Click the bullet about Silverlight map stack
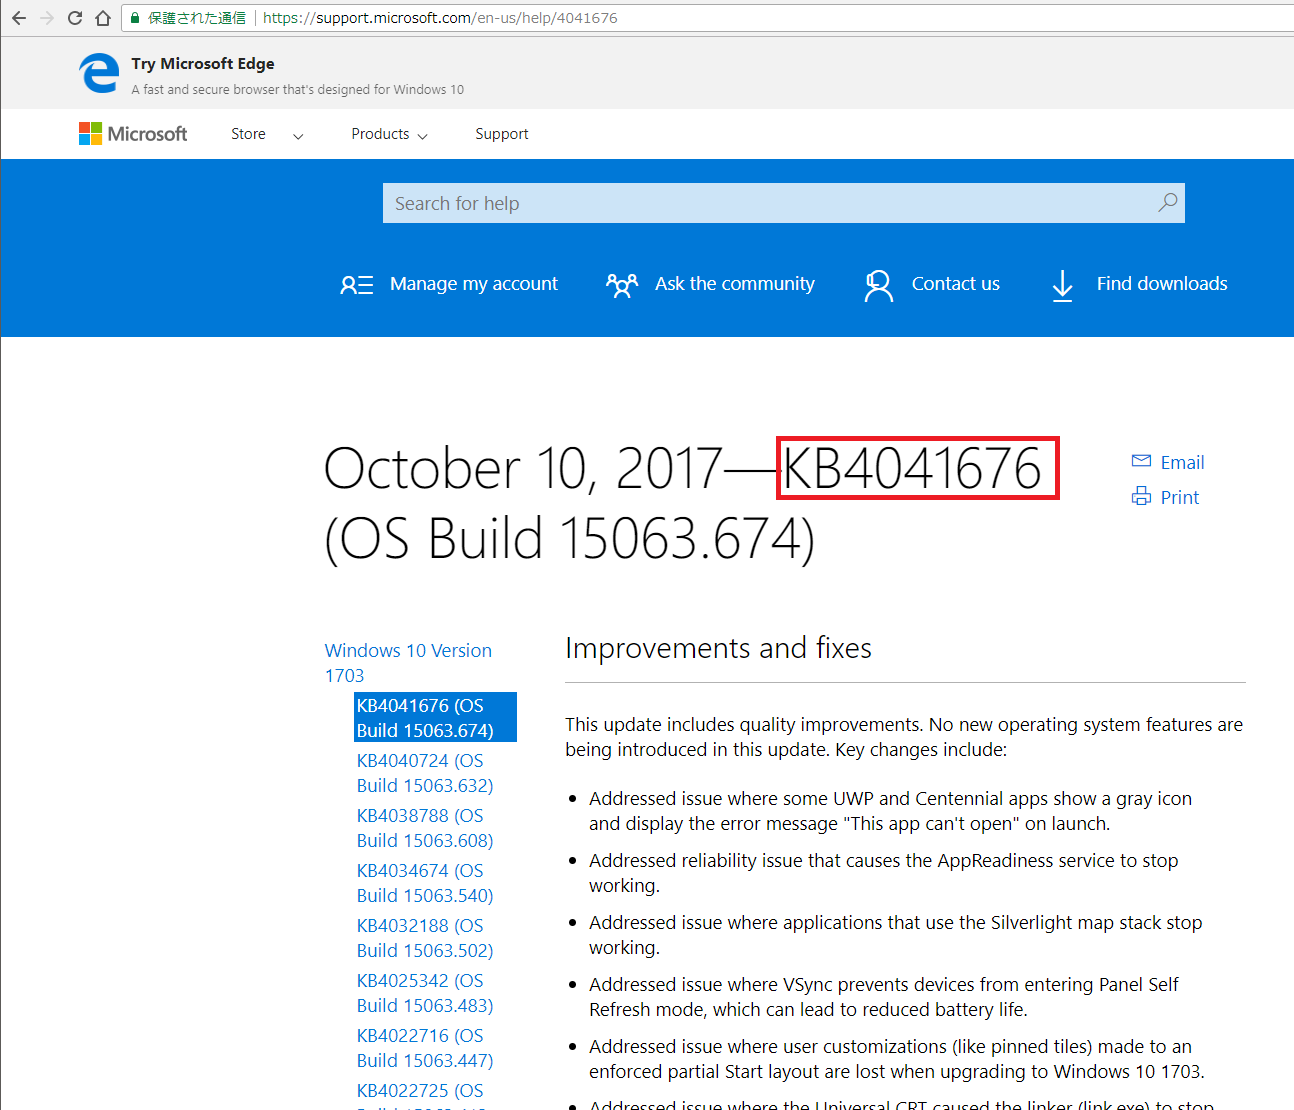Viewport: 1294px width, 1110px height. pos(895,935)
